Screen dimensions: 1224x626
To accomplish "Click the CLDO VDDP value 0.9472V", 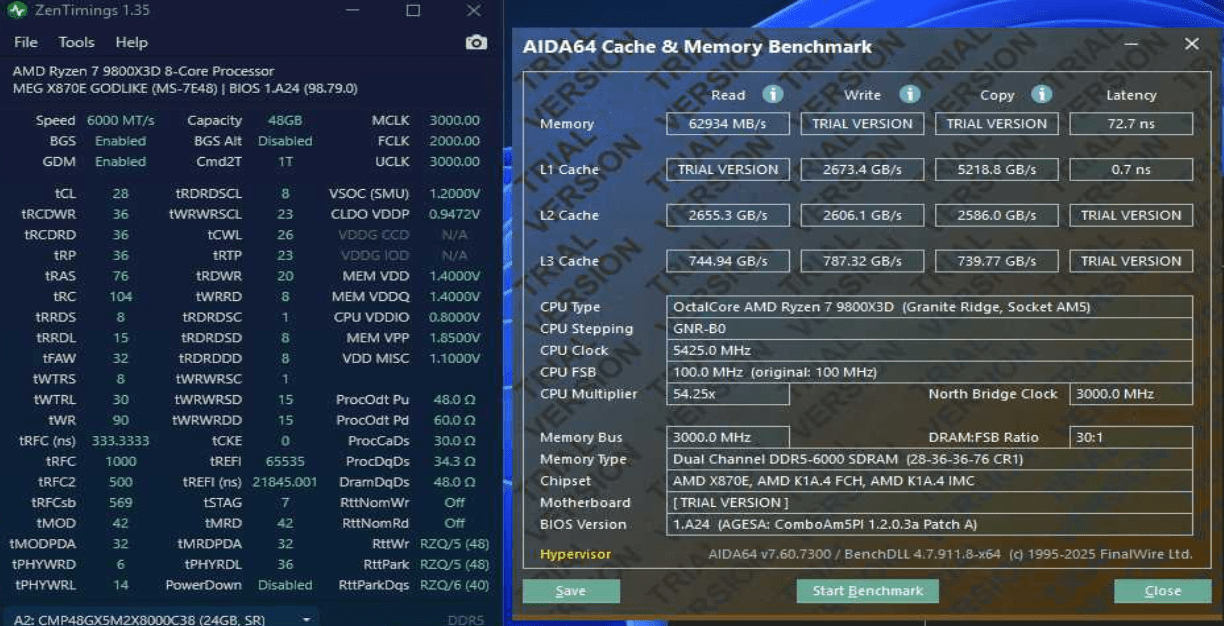I will [x=455, y=214].
